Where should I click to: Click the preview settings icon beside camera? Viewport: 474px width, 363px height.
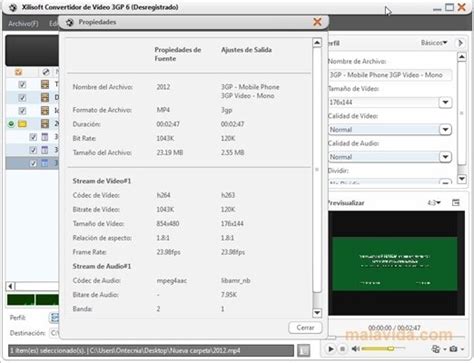pos(436,349)
